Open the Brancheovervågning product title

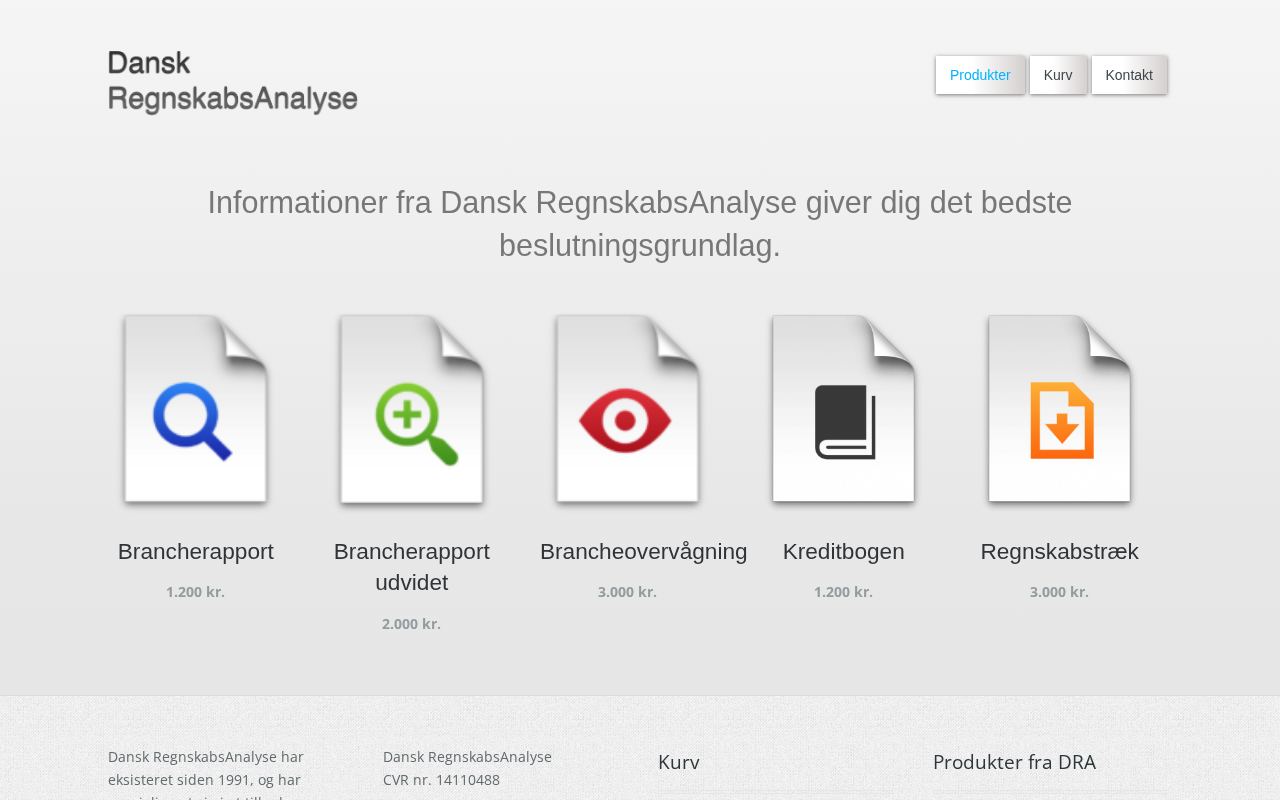point(644,552)
